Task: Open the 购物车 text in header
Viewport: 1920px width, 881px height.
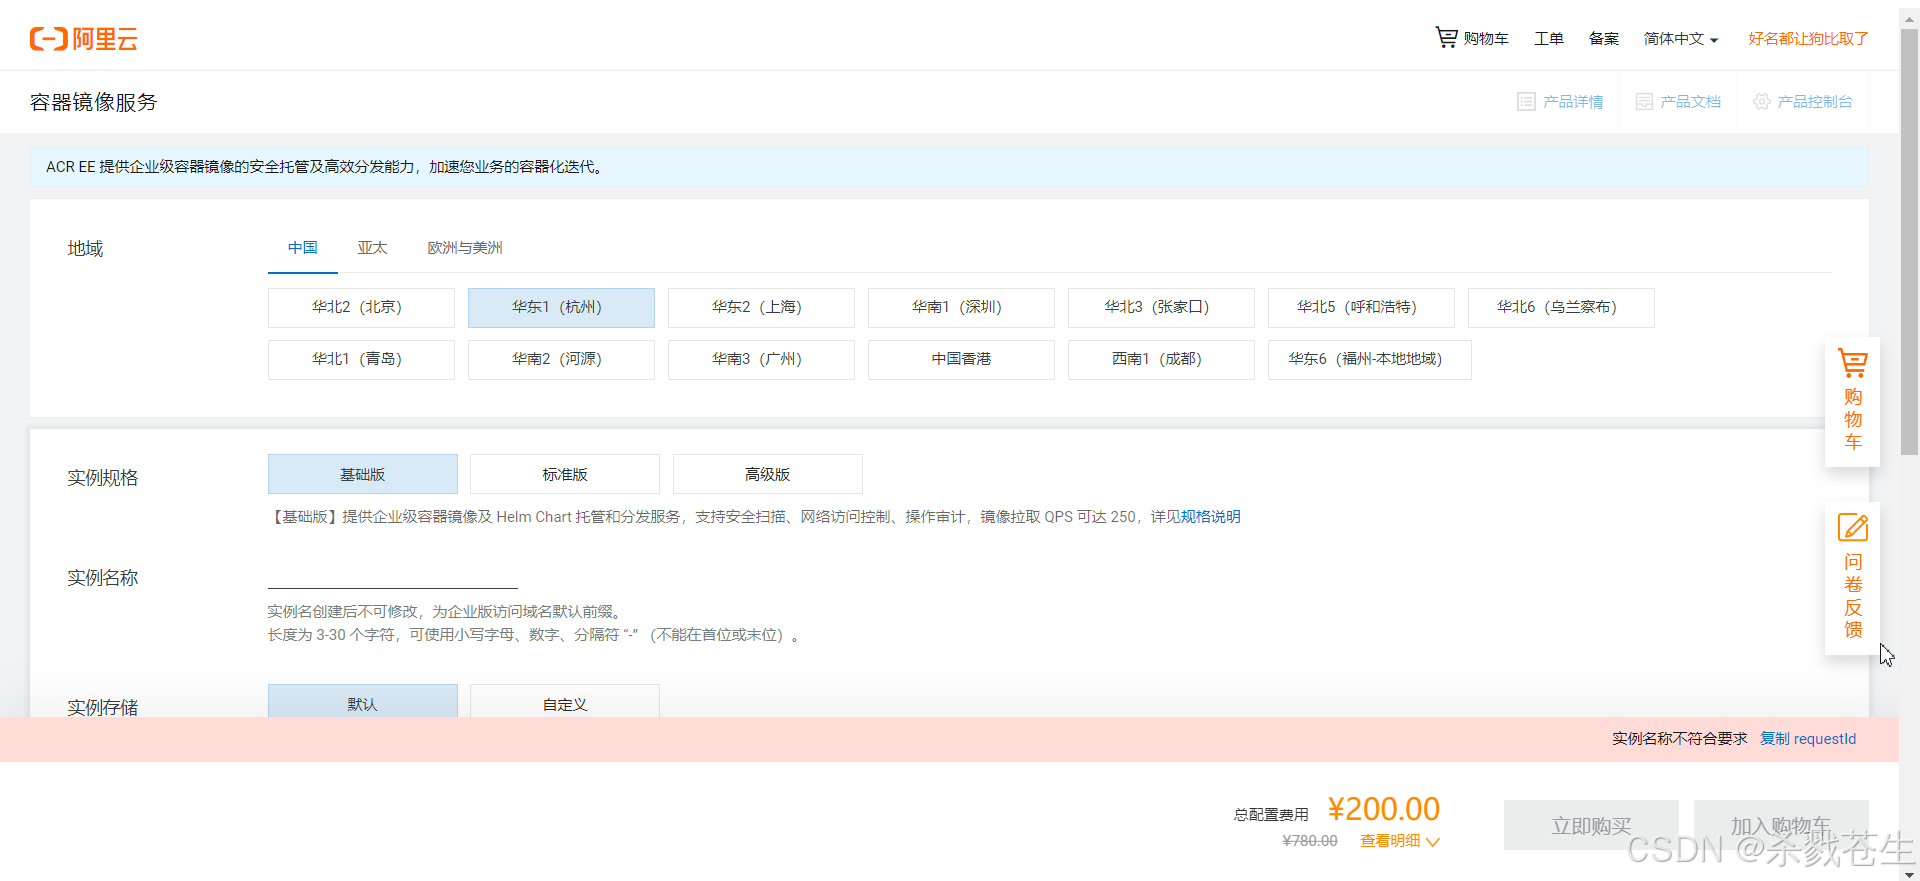Action: pos(1486,39)
